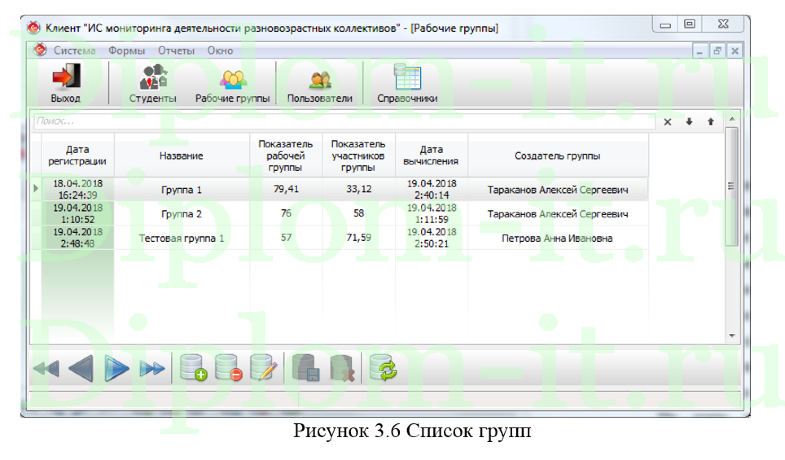Minimize the inner Рабочие группы child window
Viewport: 785px width, 460px height.
click(x=699, y=51)
